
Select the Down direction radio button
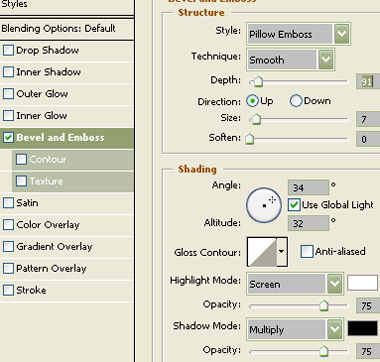[x=296, y=101]
